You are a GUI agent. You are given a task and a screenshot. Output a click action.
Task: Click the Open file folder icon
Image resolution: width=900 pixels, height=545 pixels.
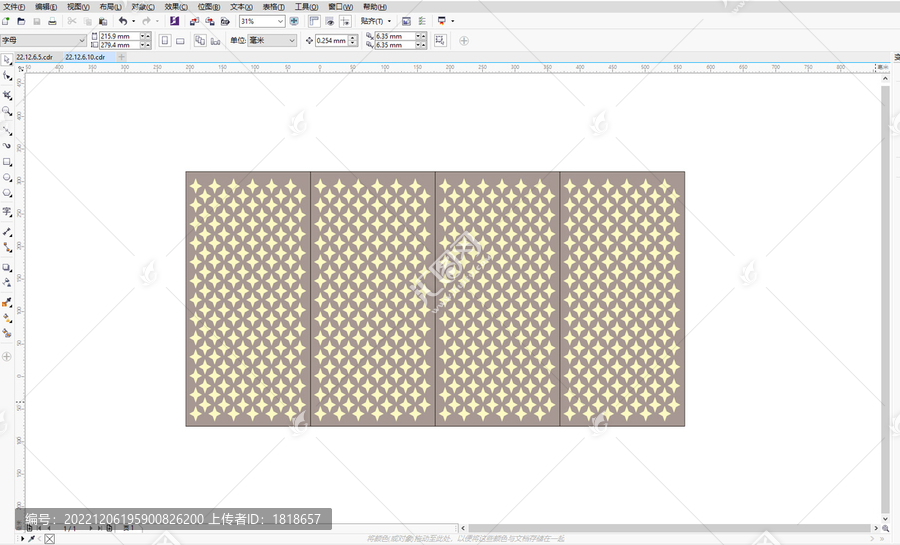21,21
